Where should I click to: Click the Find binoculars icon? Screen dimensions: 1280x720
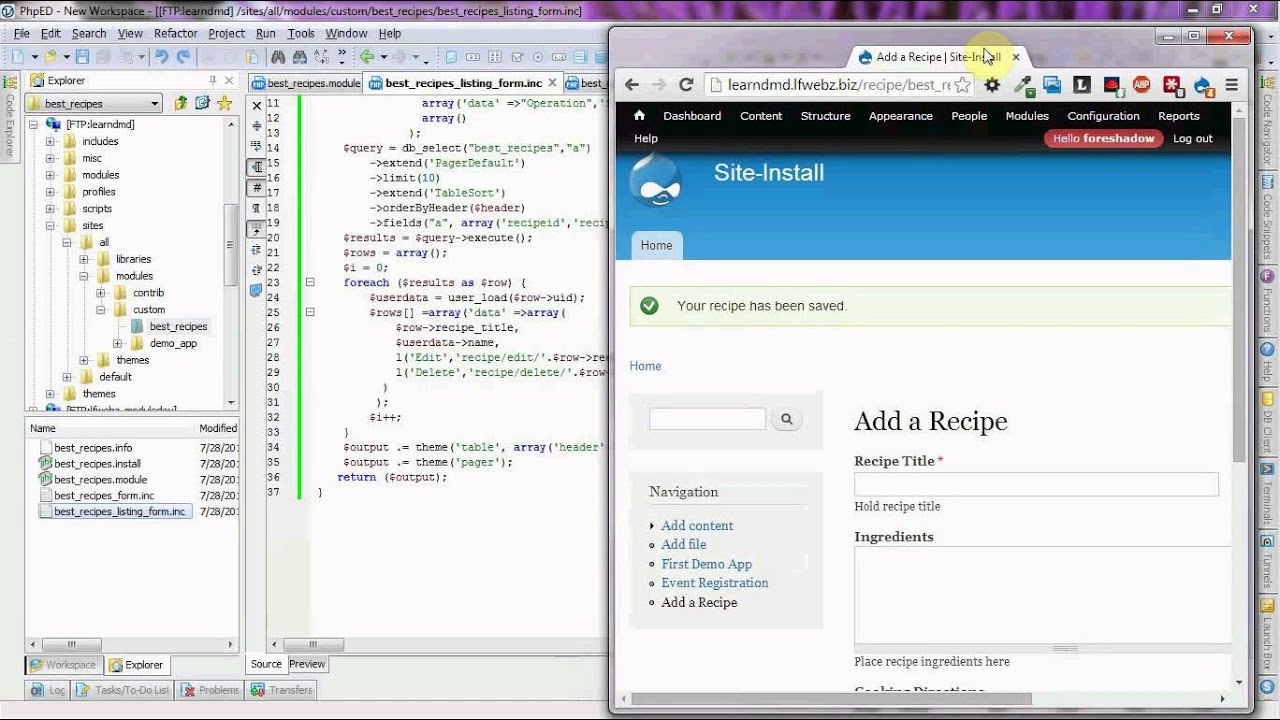point(278,57)
